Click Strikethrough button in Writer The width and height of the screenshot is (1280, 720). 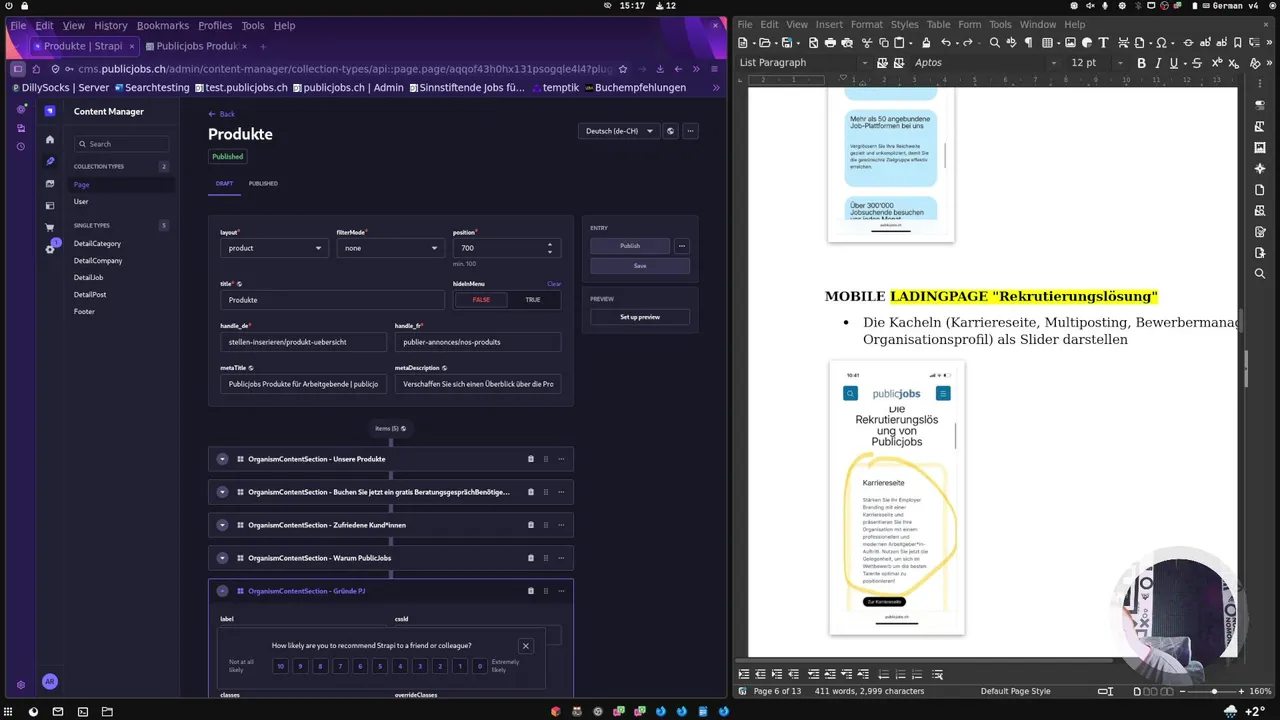pos(1197,63)
